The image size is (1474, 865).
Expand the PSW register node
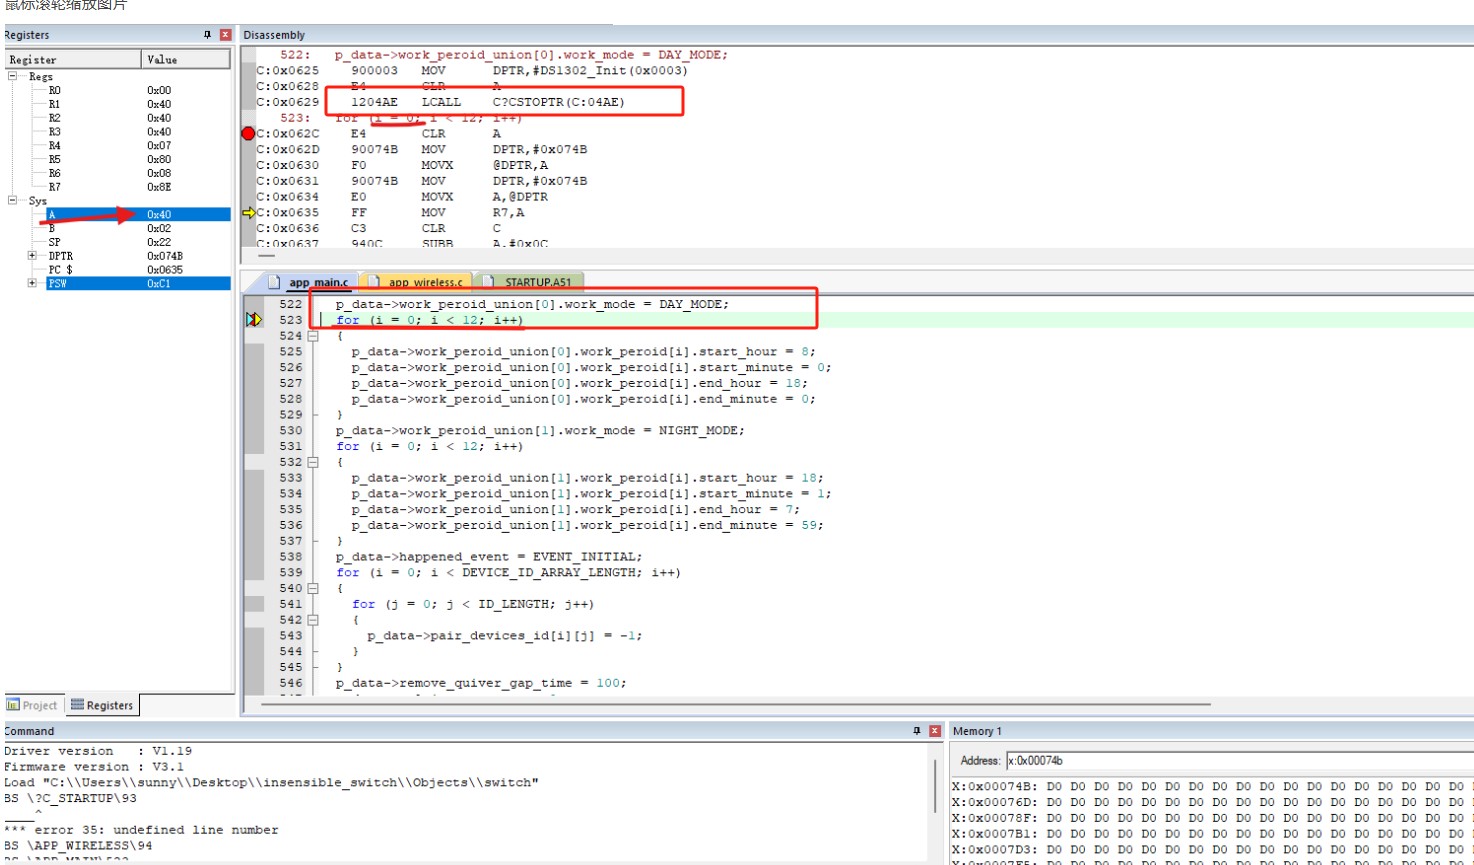coord(32,283)
